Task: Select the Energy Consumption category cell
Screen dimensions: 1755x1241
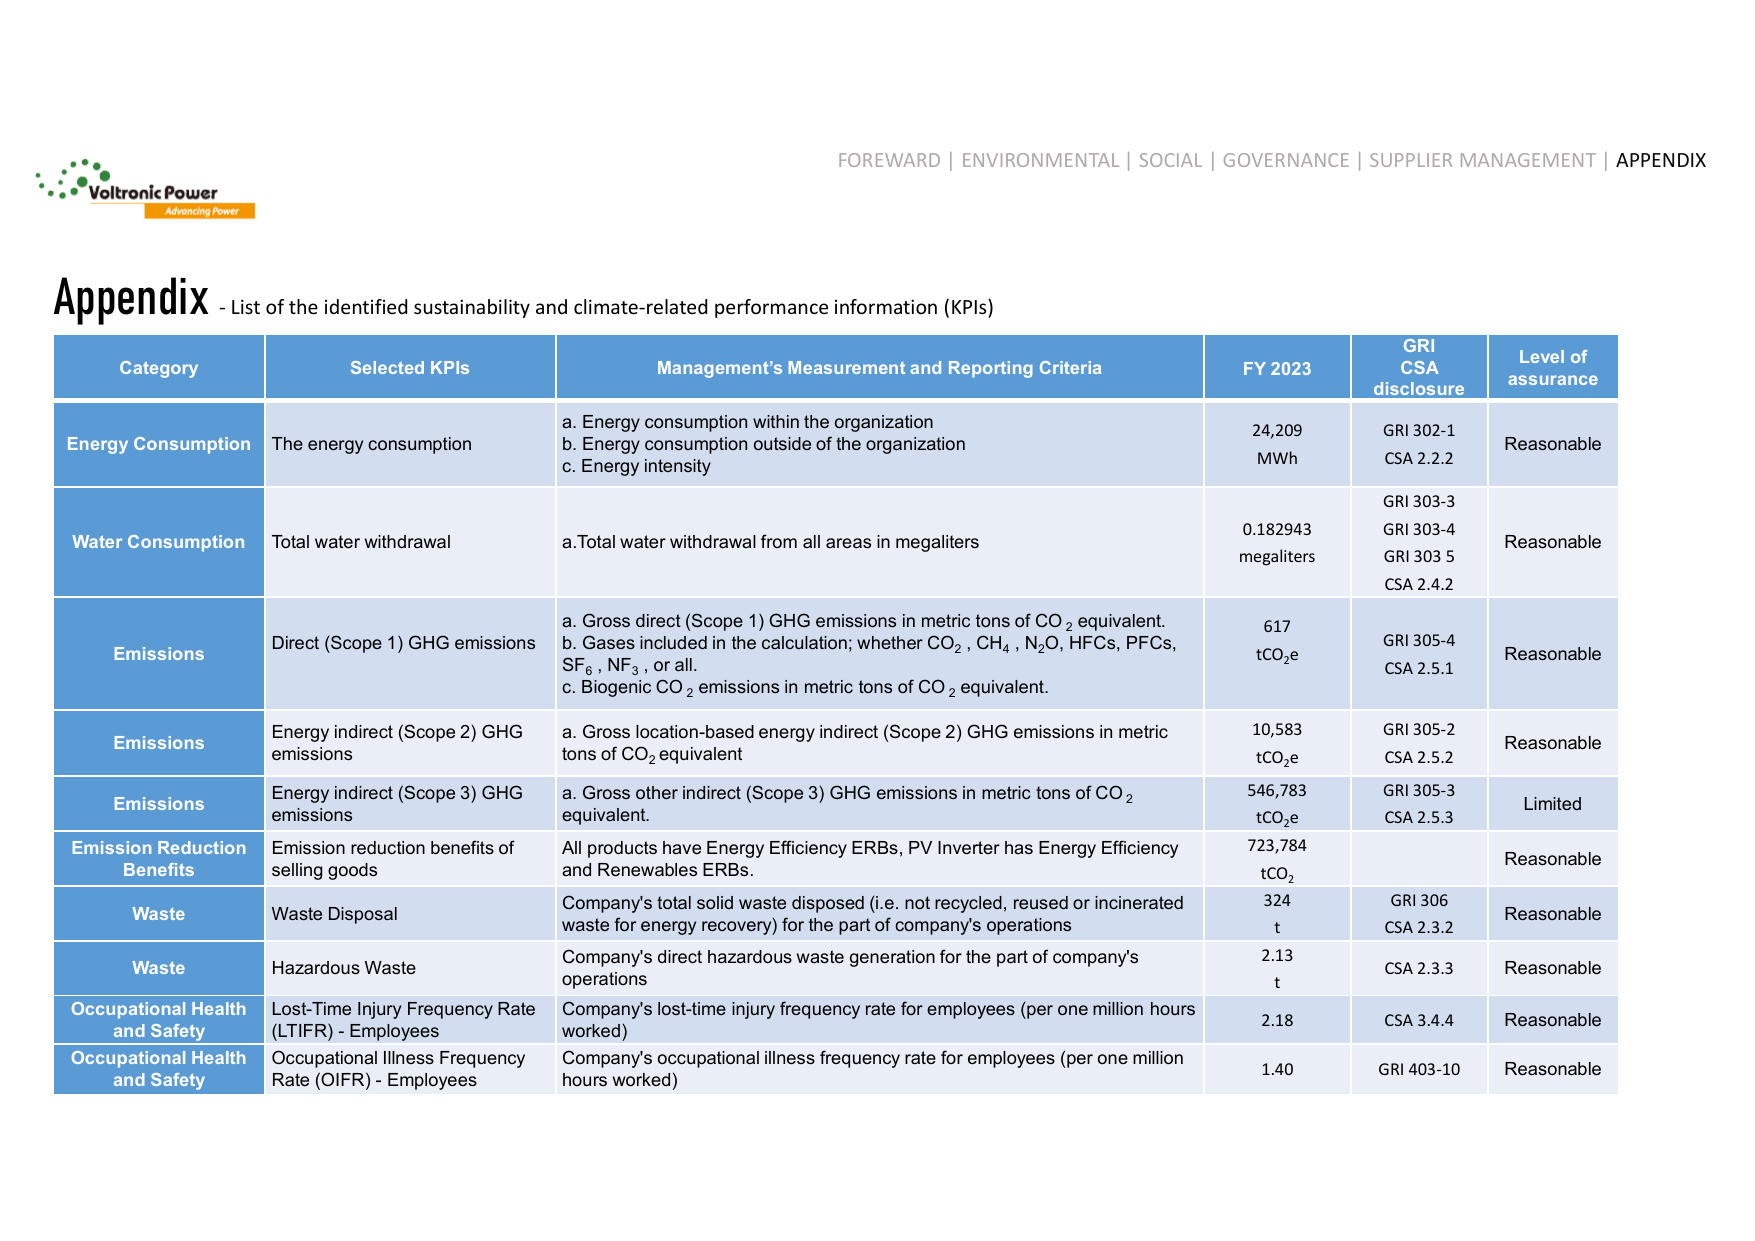Action: 159,444
